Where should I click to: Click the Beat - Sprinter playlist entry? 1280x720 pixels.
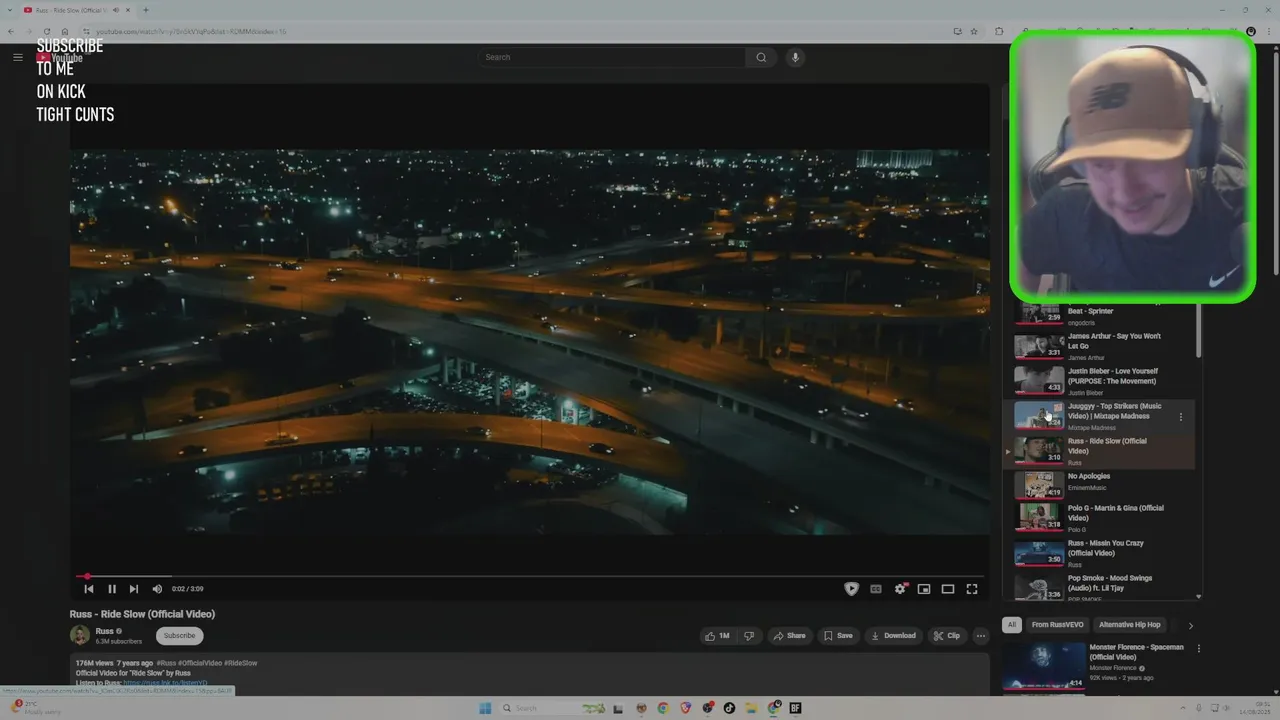tap(1101, 313)
